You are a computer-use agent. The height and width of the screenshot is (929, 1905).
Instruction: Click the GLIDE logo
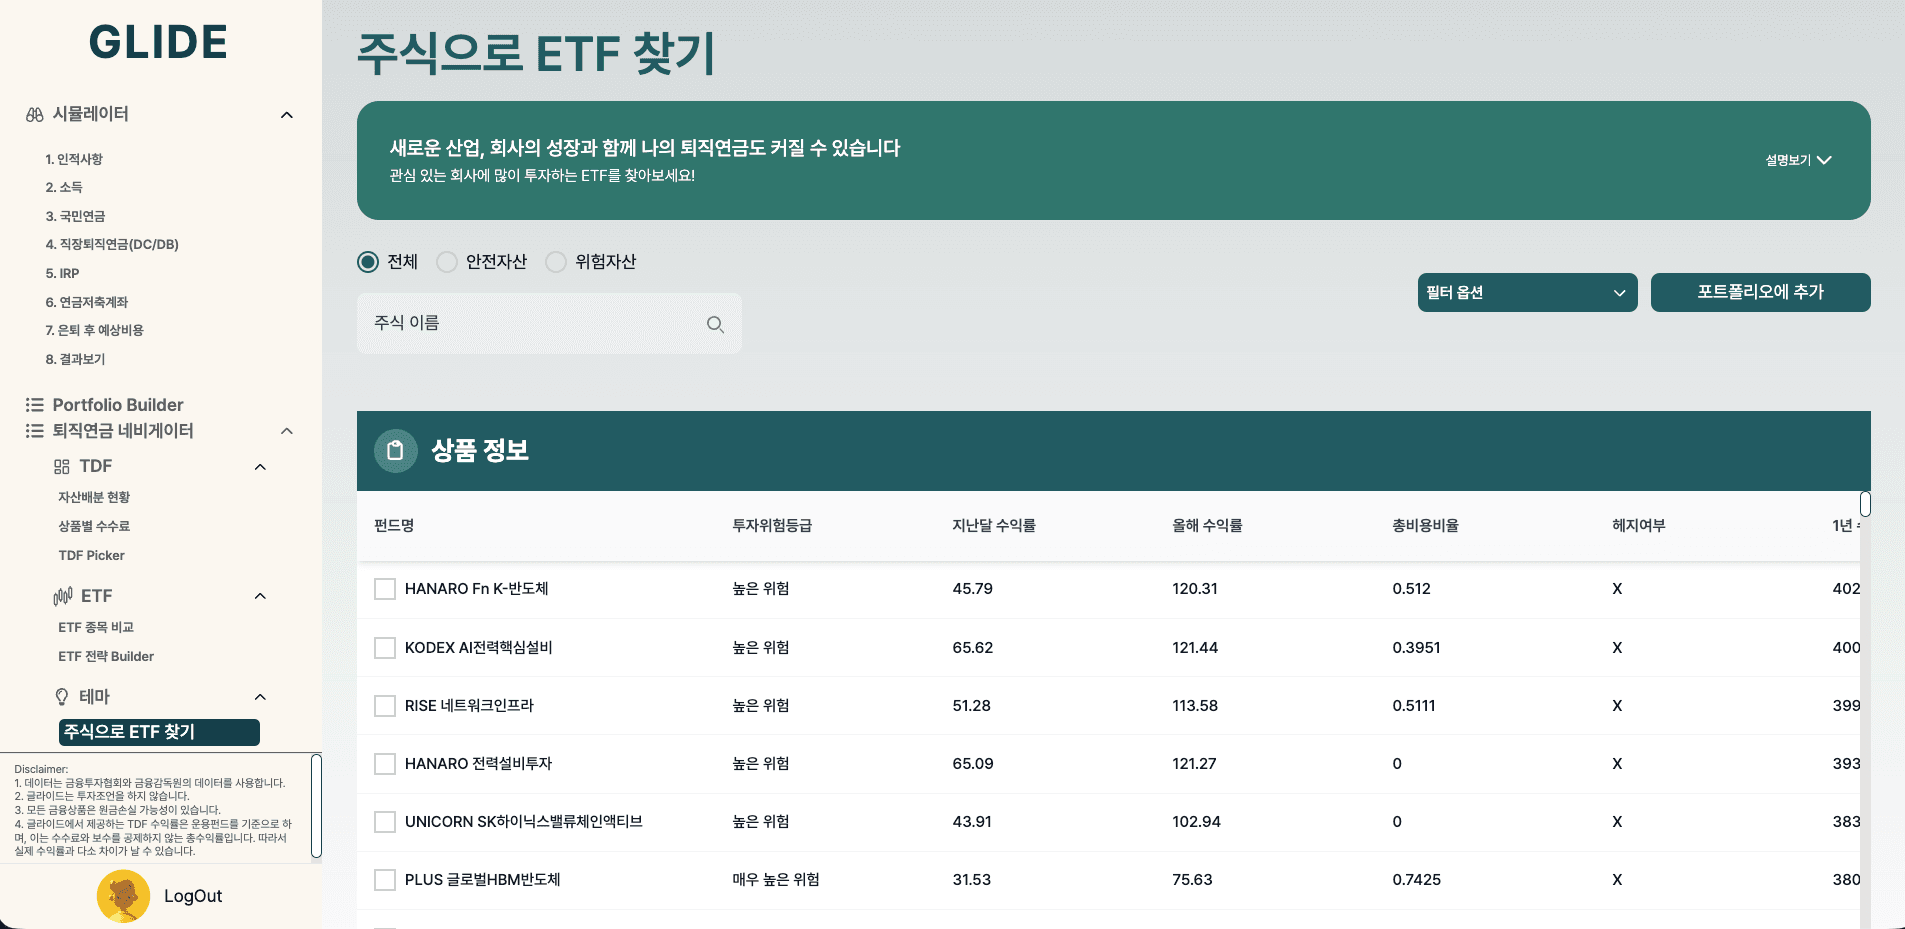158,43
